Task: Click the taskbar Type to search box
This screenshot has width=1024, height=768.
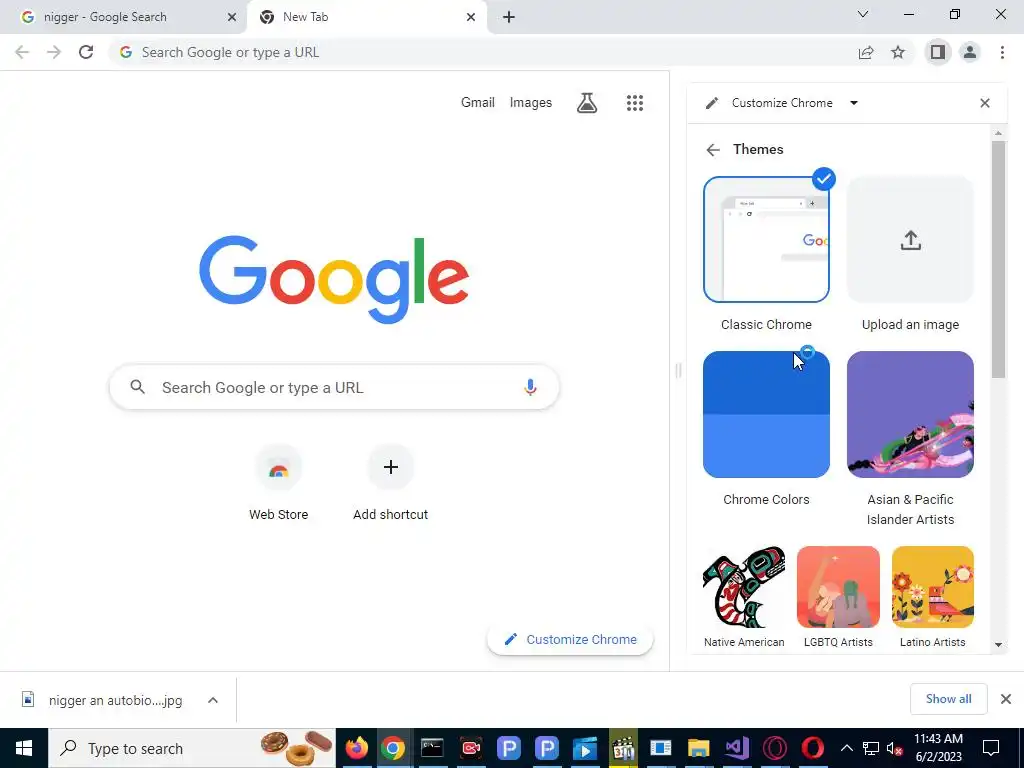Action: (192, 748)
